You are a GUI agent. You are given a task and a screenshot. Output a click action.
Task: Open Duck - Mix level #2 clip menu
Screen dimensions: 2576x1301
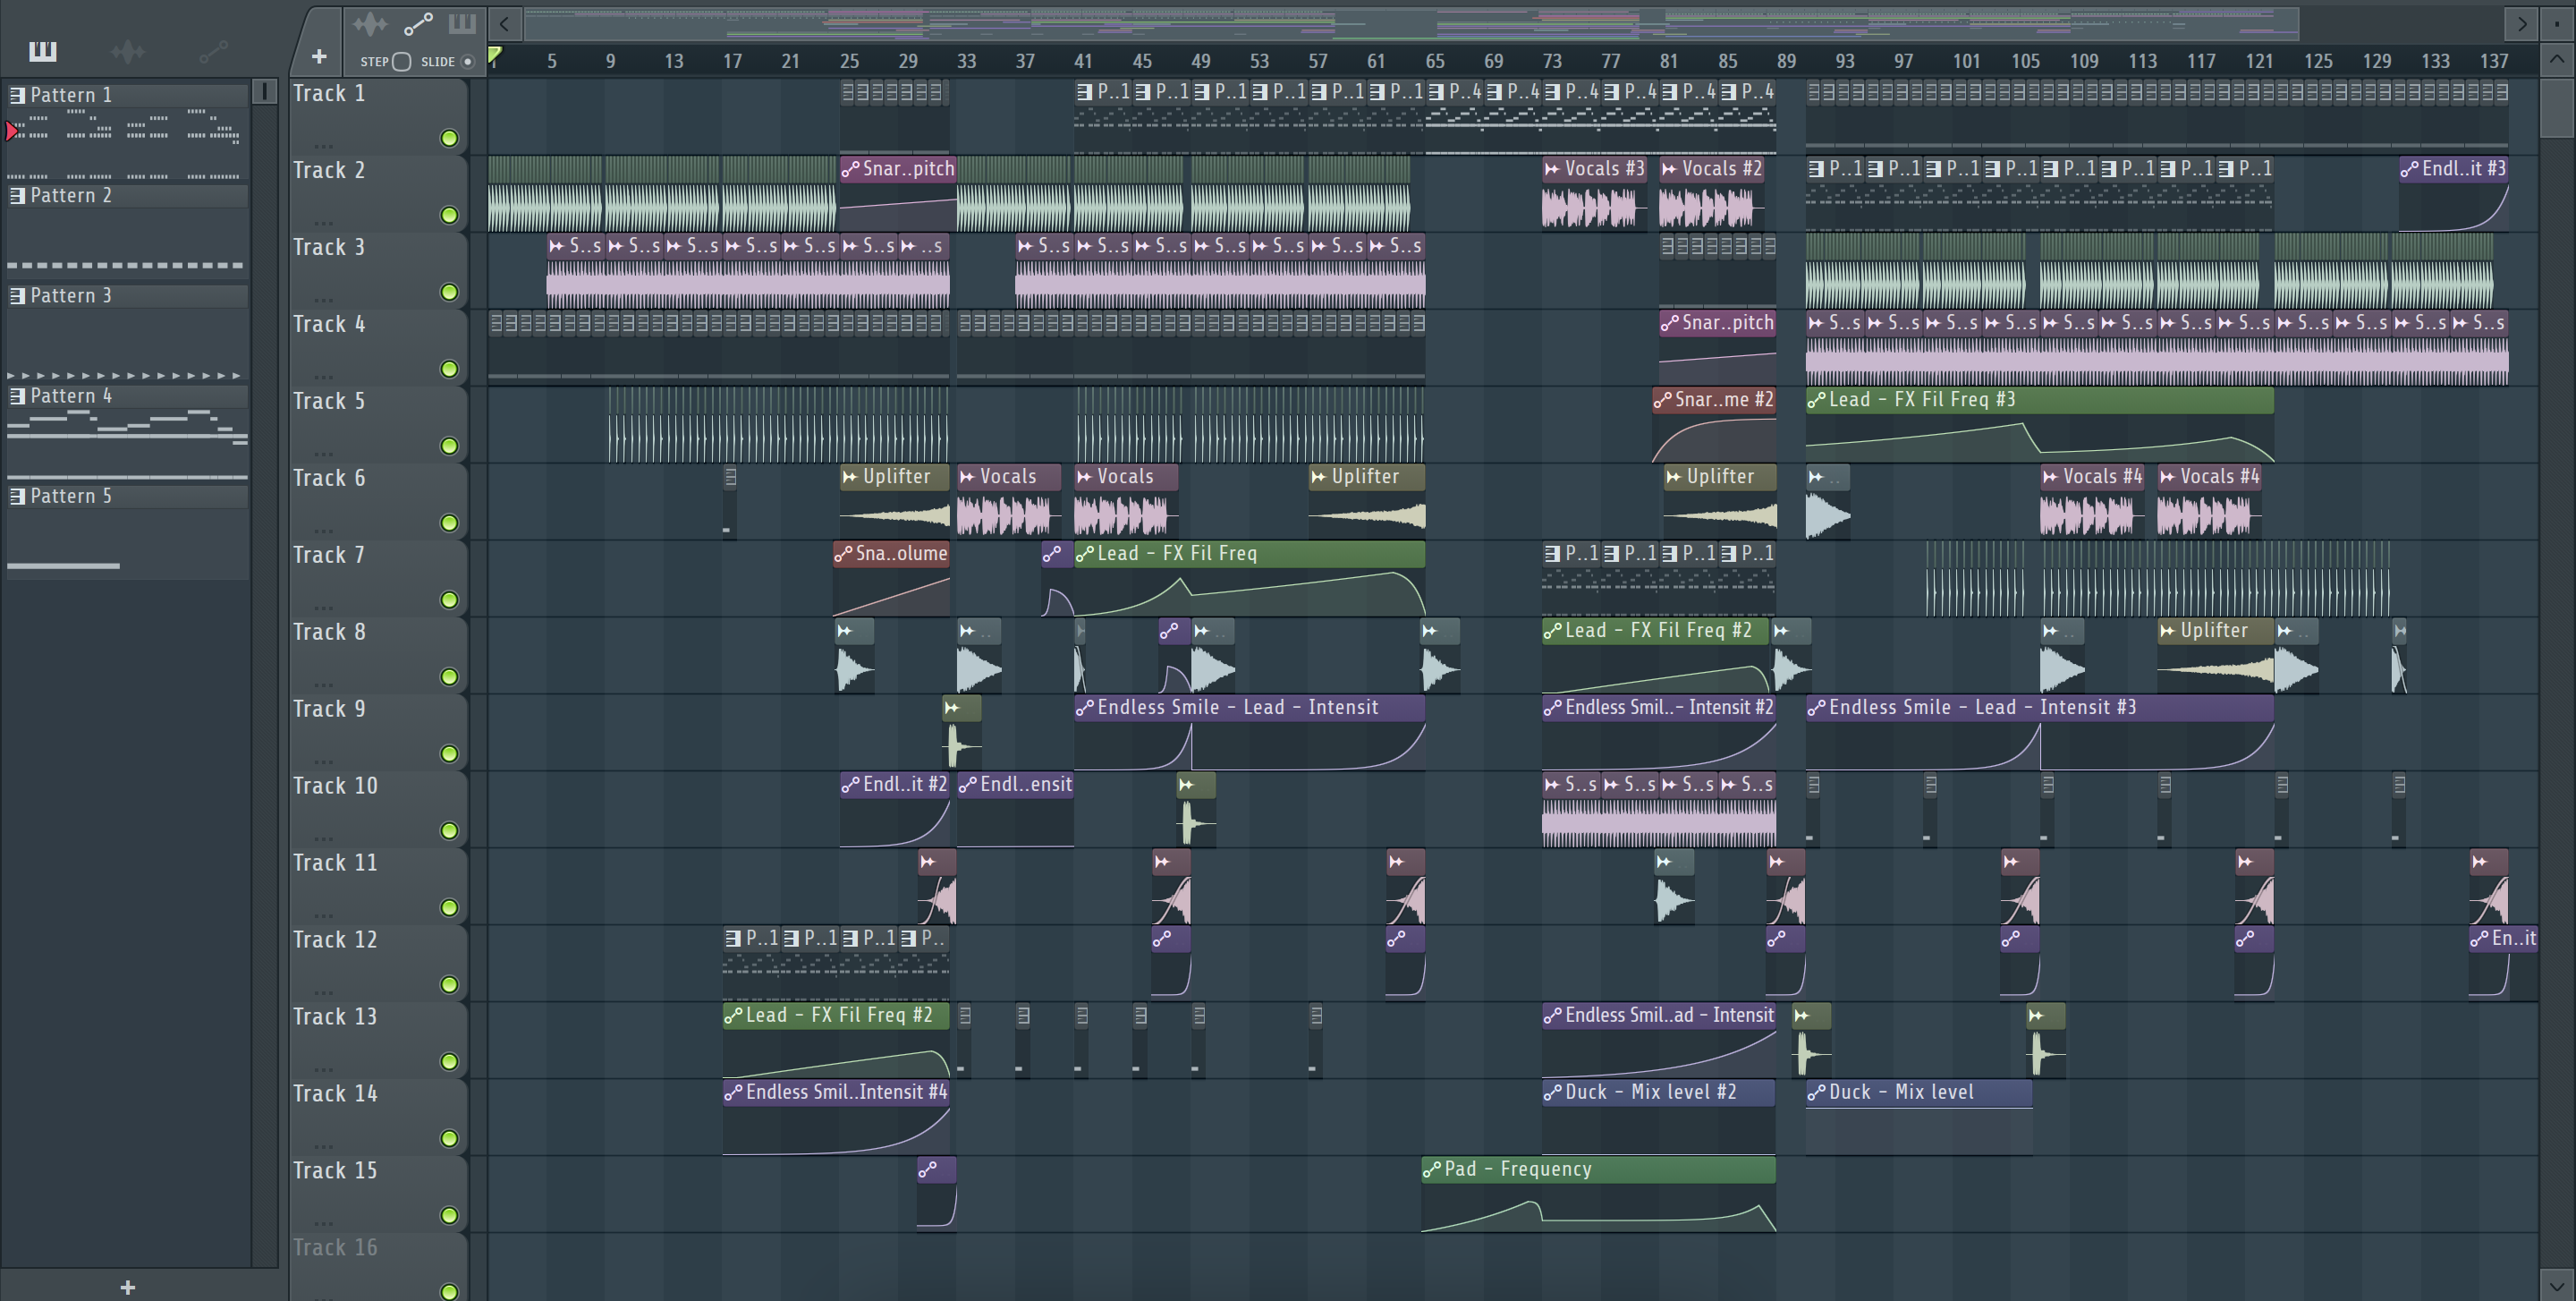tap(1552, 1093)
